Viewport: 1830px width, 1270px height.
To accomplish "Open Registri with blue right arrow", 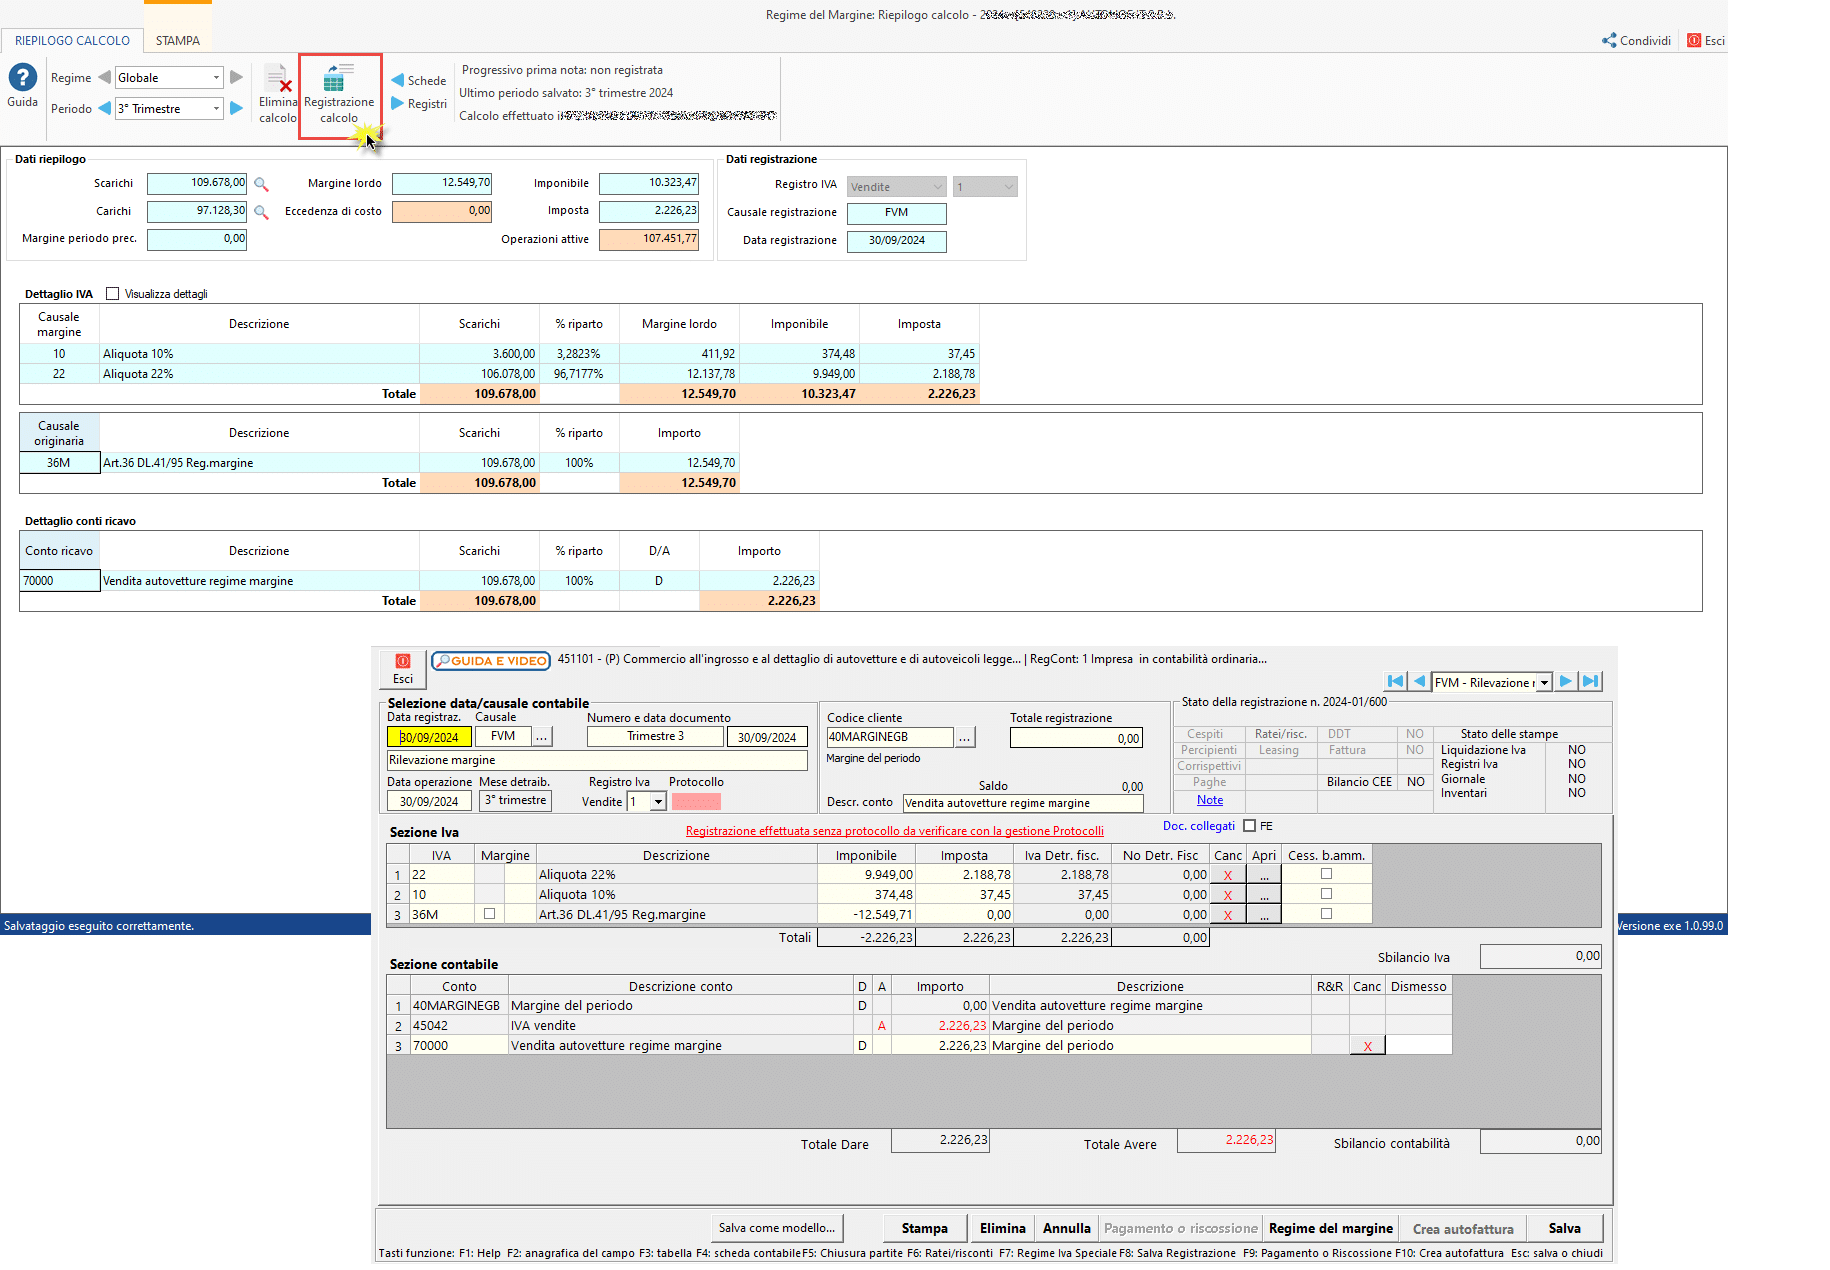I will pyautogui.click(x=418, y=103).
